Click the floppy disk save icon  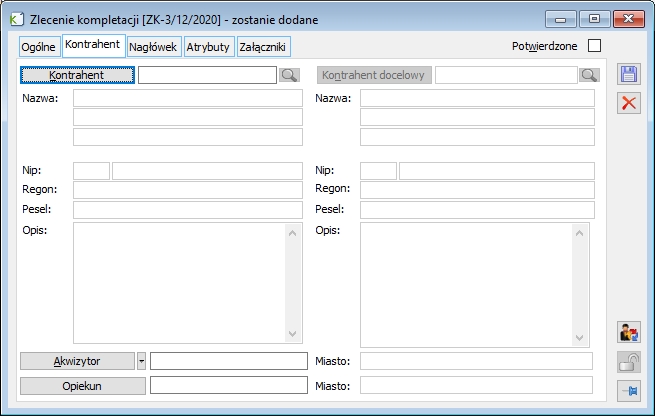coord(629,75)
